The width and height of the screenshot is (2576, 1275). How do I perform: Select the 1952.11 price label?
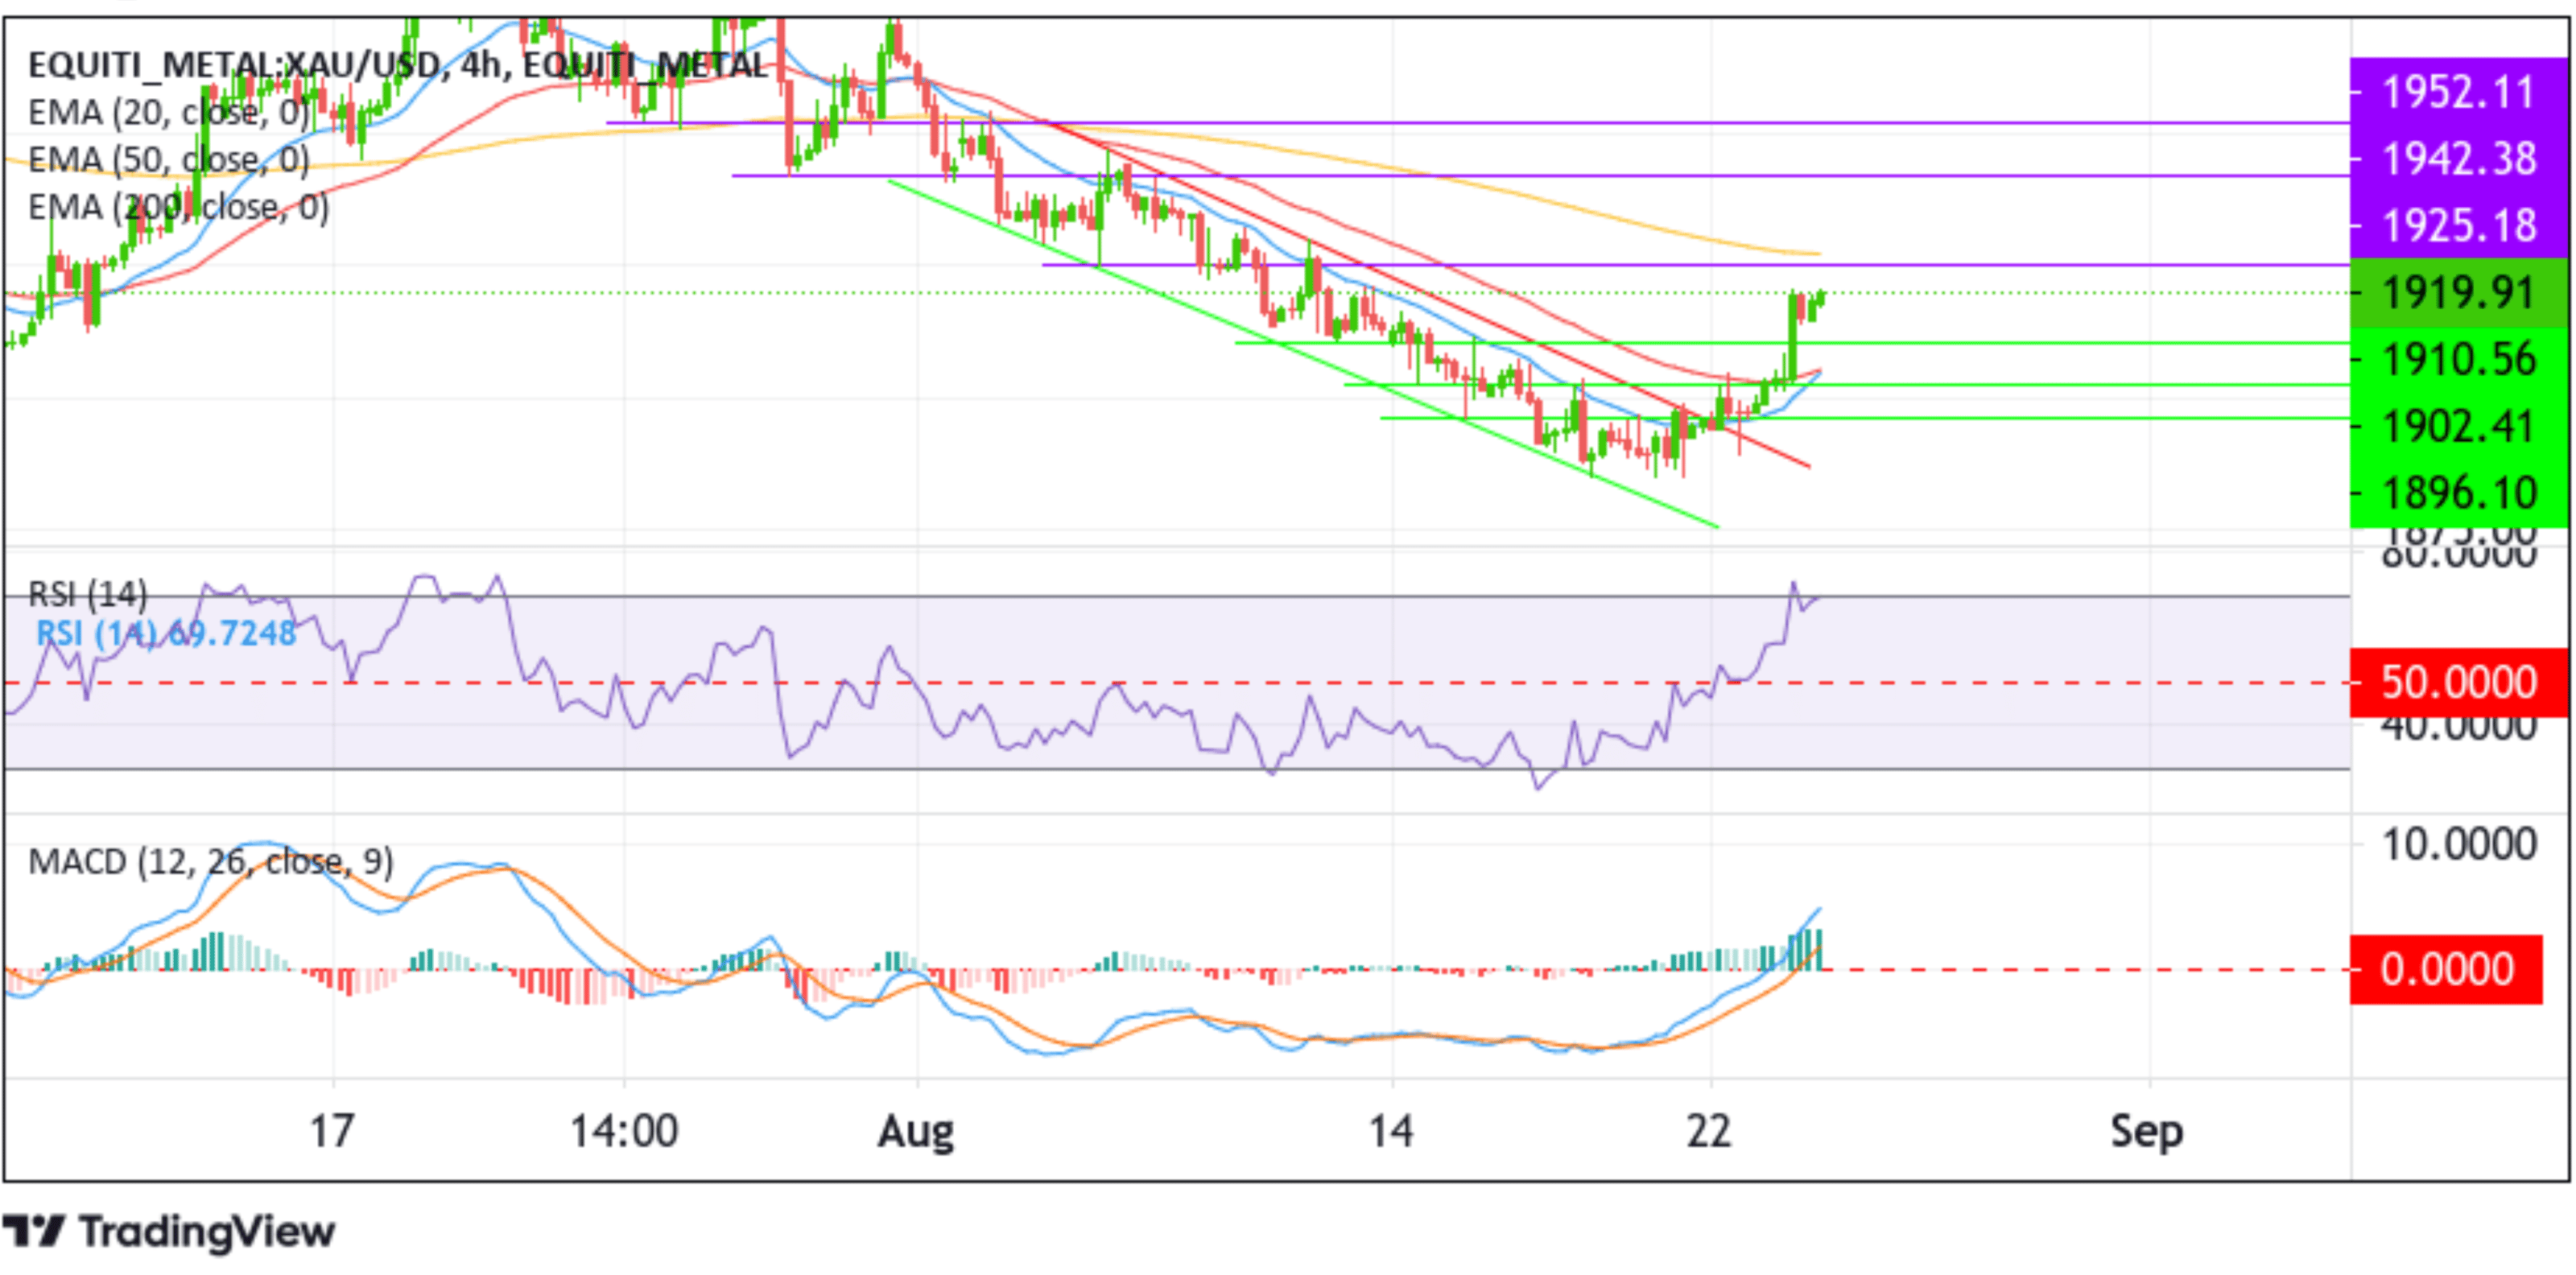[x=2459, y=93]
